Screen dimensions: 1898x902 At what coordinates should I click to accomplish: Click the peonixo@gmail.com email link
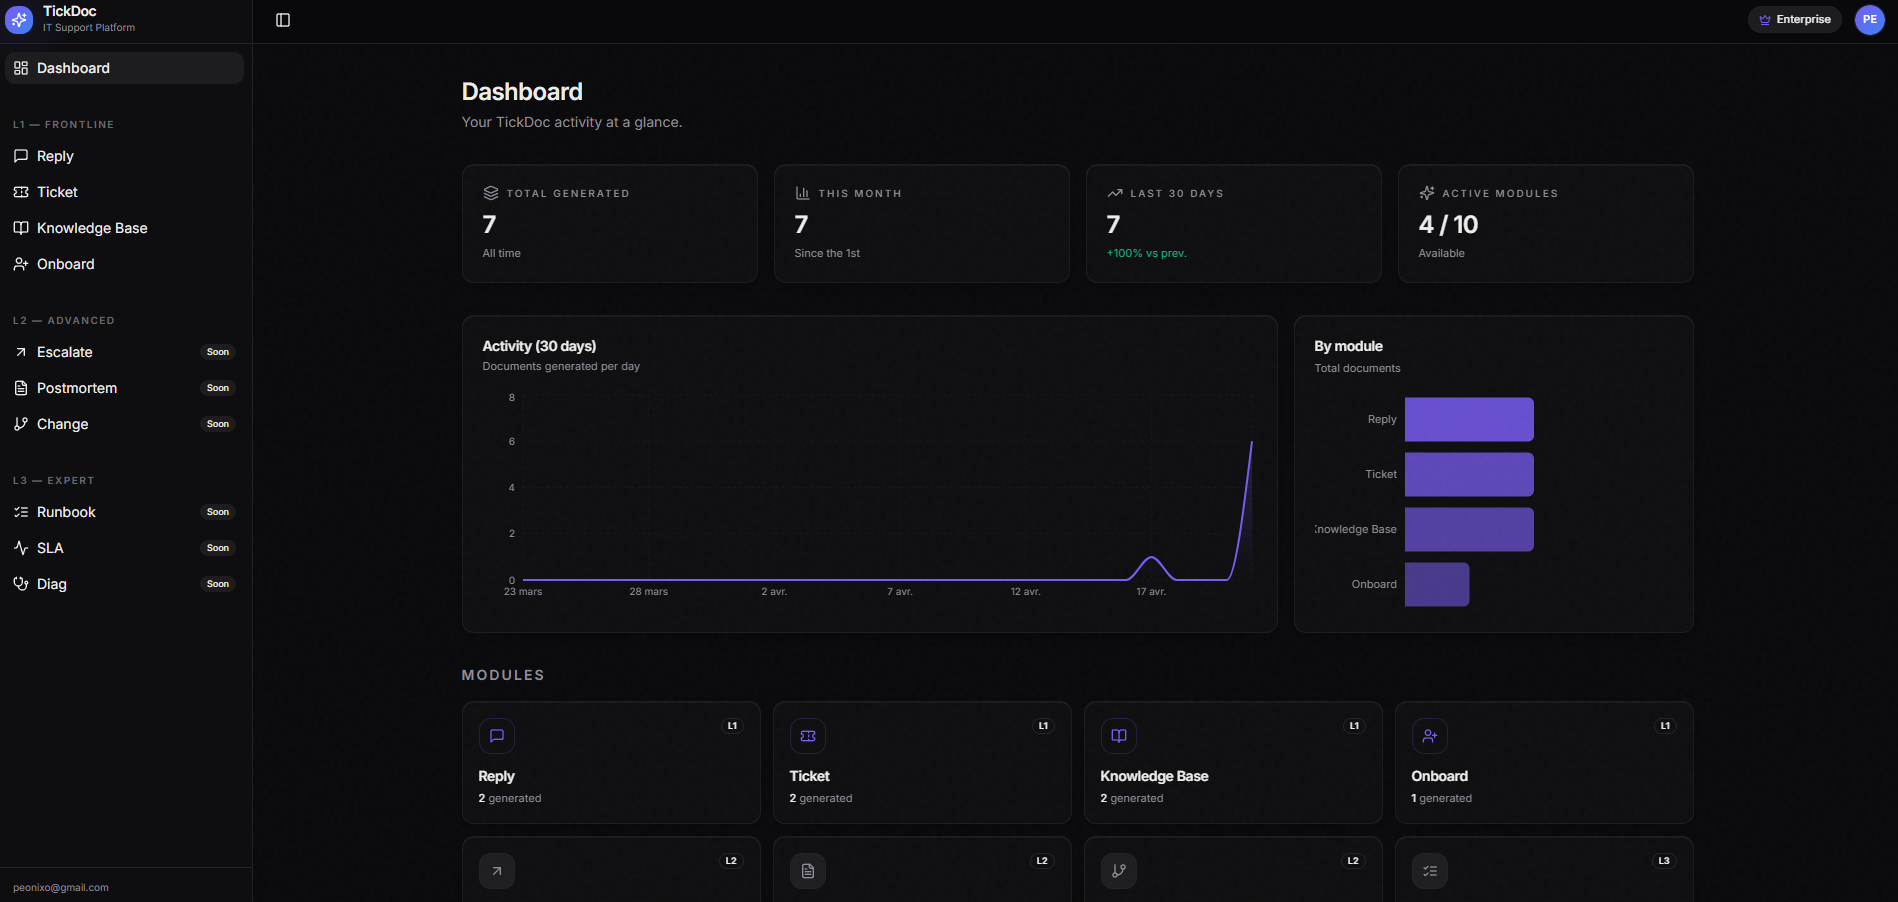coord(63,887)
